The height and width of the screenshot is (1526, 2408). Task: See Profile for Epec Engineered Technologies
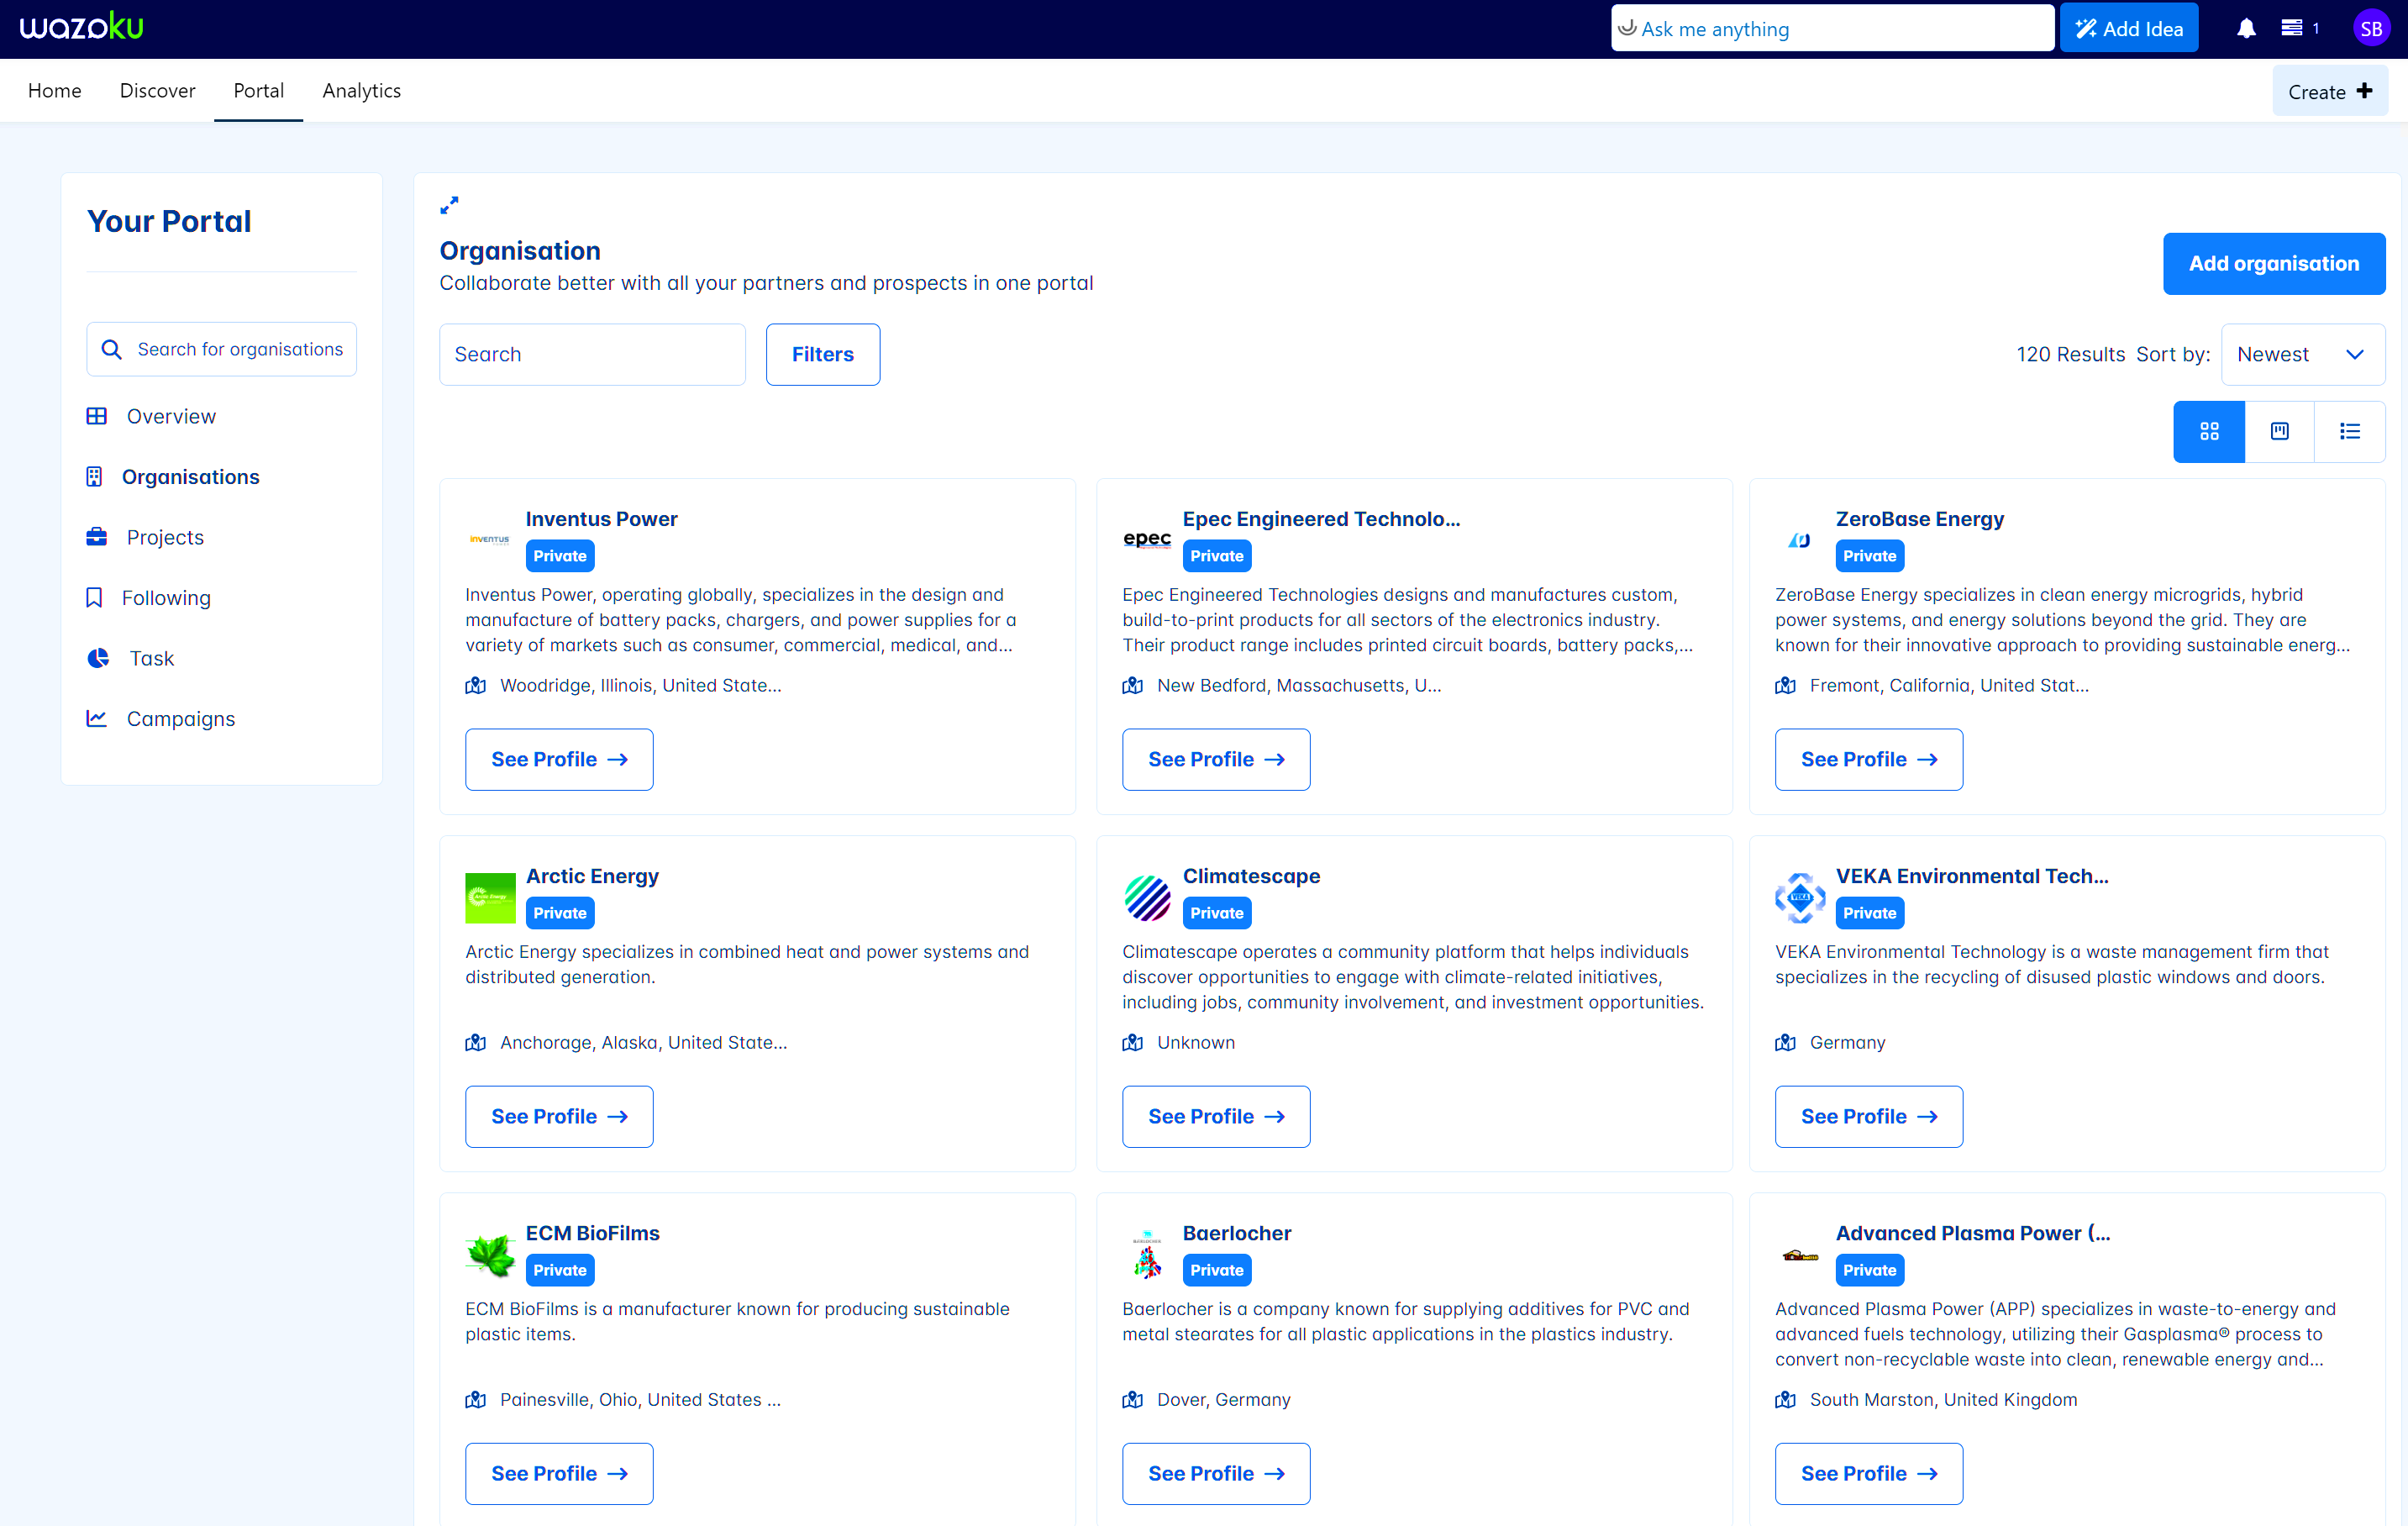pos(1215,759)
